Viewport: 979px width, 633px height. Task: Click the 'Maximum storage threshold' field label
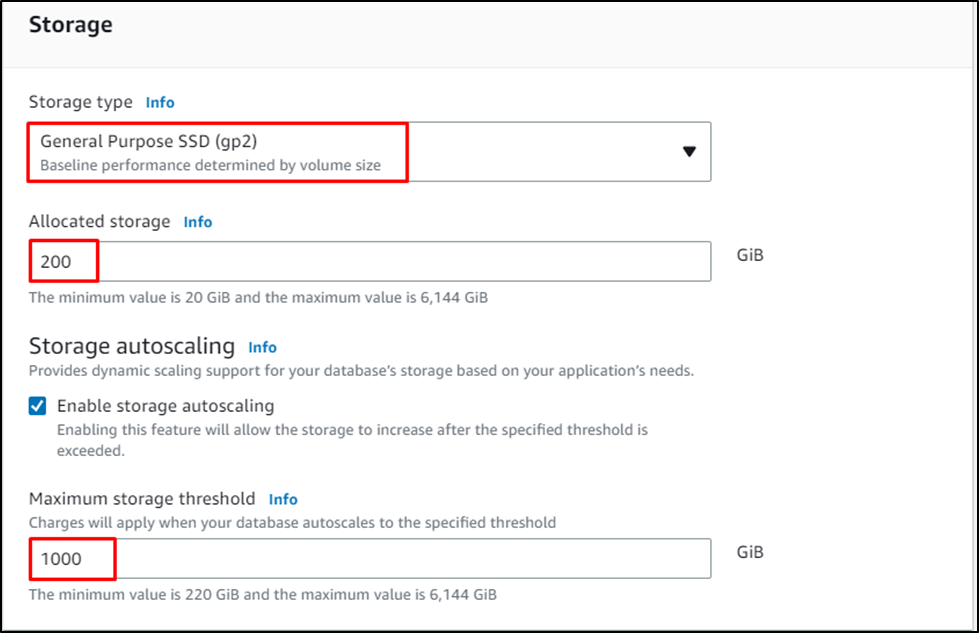pos(142,499)
